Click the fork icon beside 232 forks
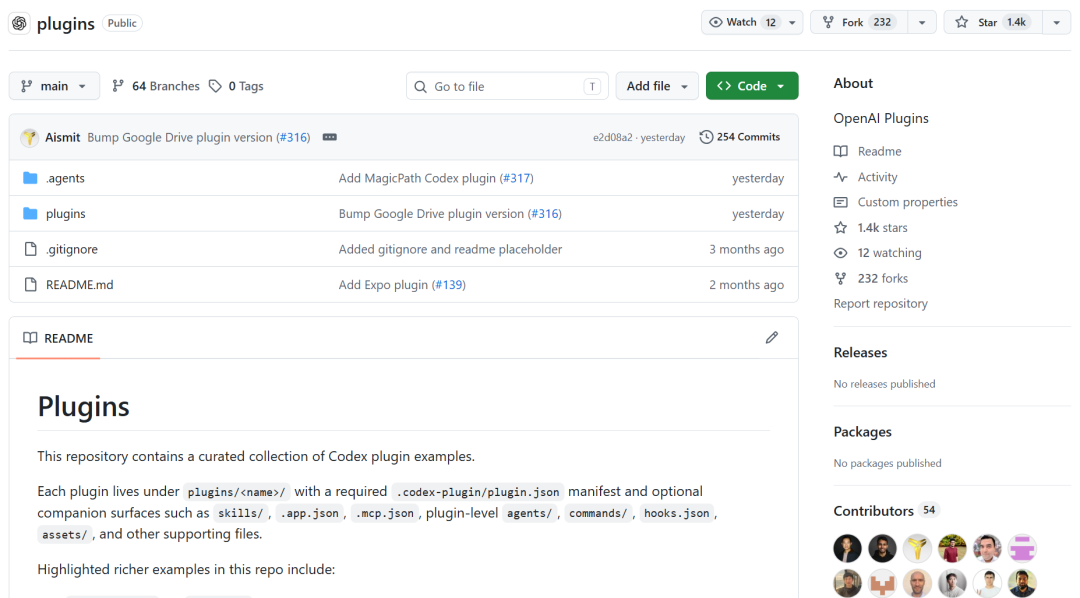This screenshot has height=598, width=1080. 840,278
